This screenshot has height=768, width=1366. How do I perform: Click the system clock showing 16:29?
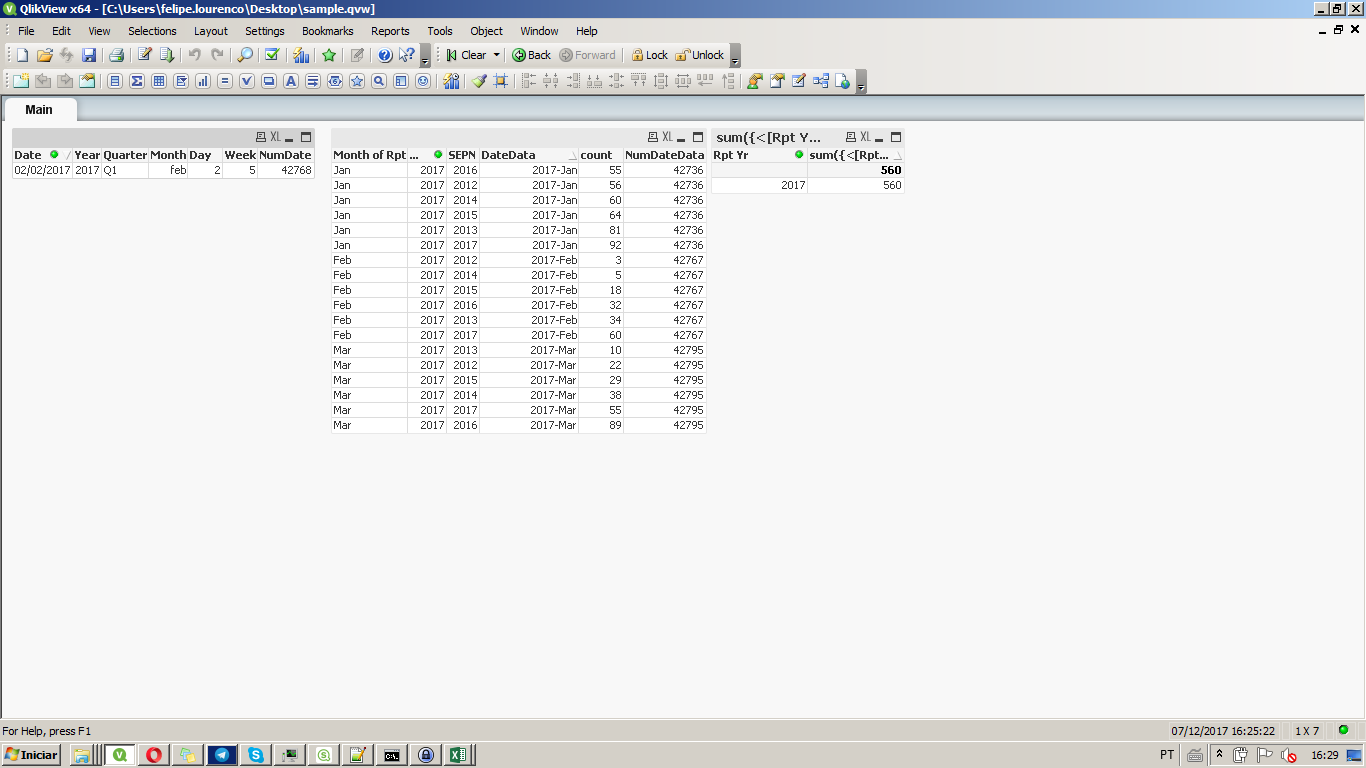click(x=1325, y=755)
